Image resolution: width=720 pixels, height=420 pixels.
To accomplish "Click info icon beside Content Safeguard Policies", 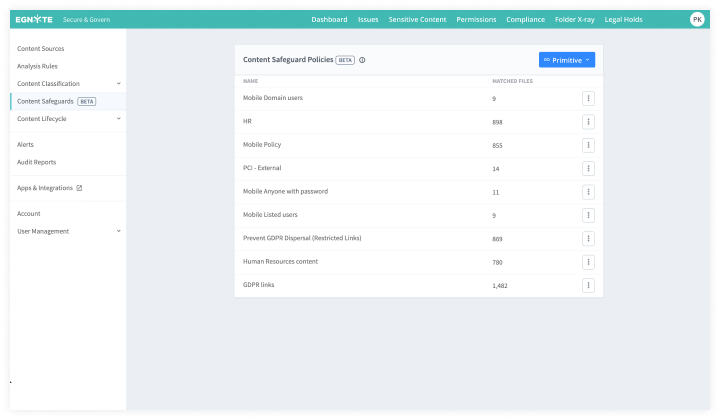I will pyautogui.click(x=362, y=60).
